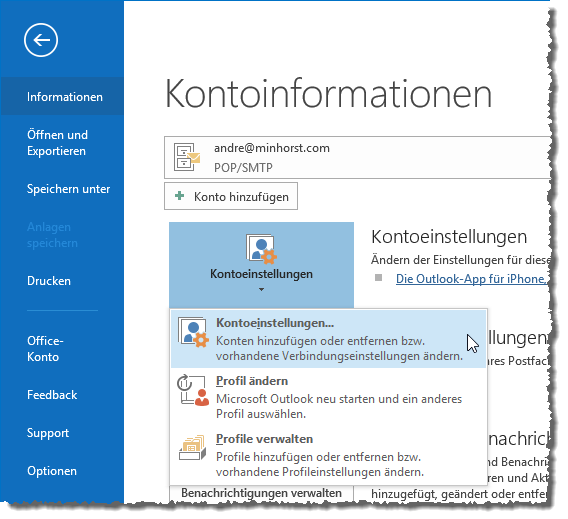
Task: Click the Profil ändern icon
Action: pos(193,390)
